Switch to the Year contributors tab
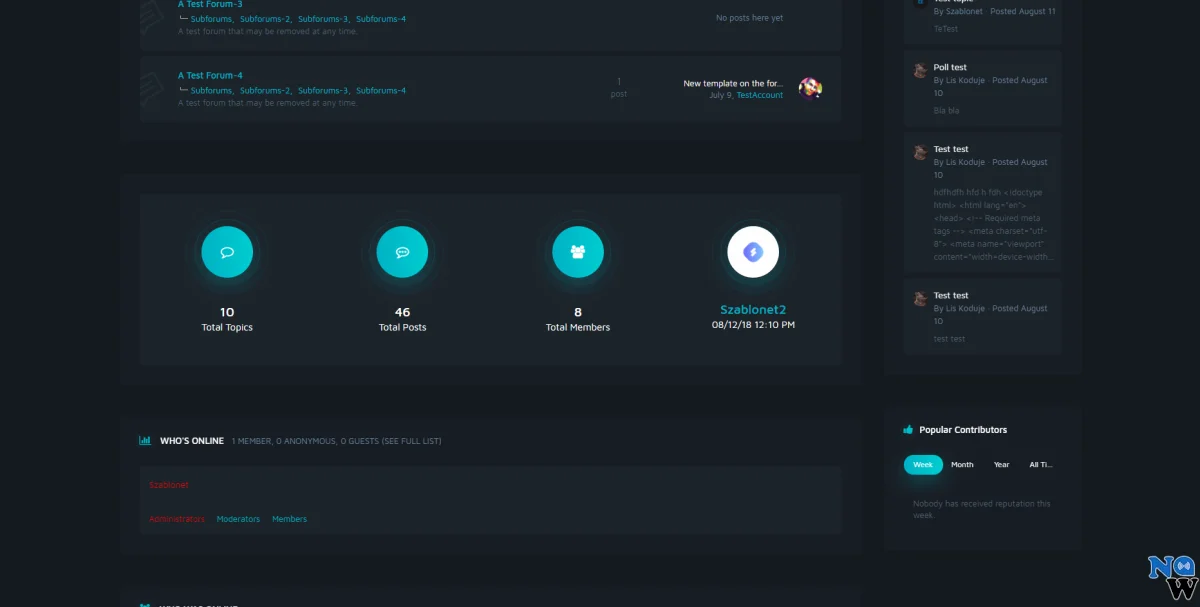Viewport: 1200px width, 607px height. tap(1001, 465)
